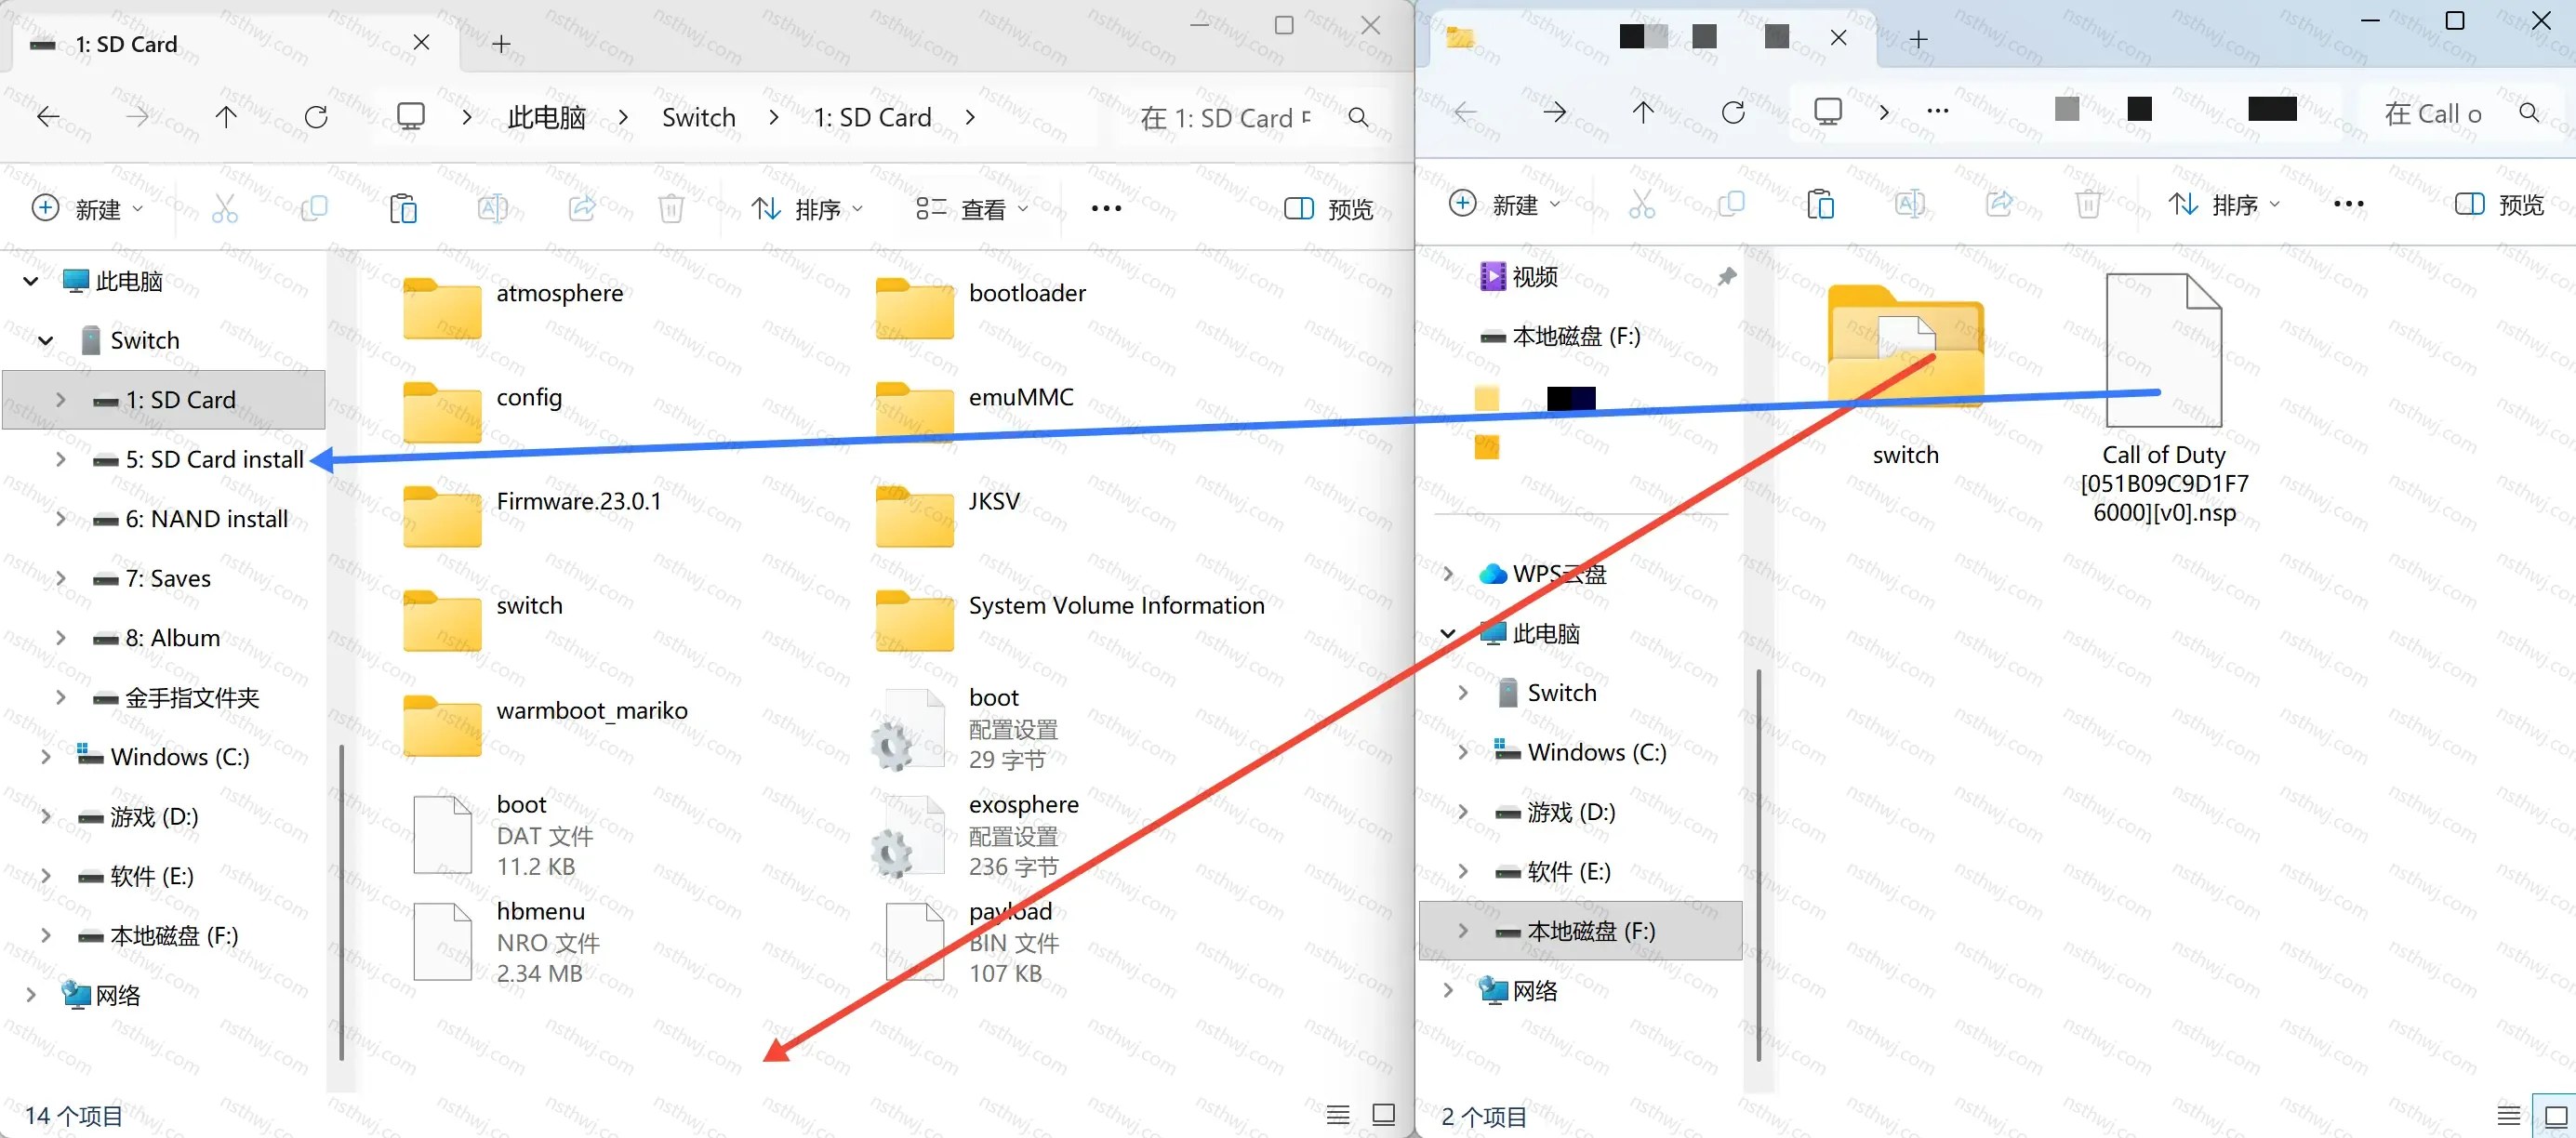The height and width of the screenshot is (1138, 2576).
Task: Select Call of Duty nsp file
Action: (2164, 398)
